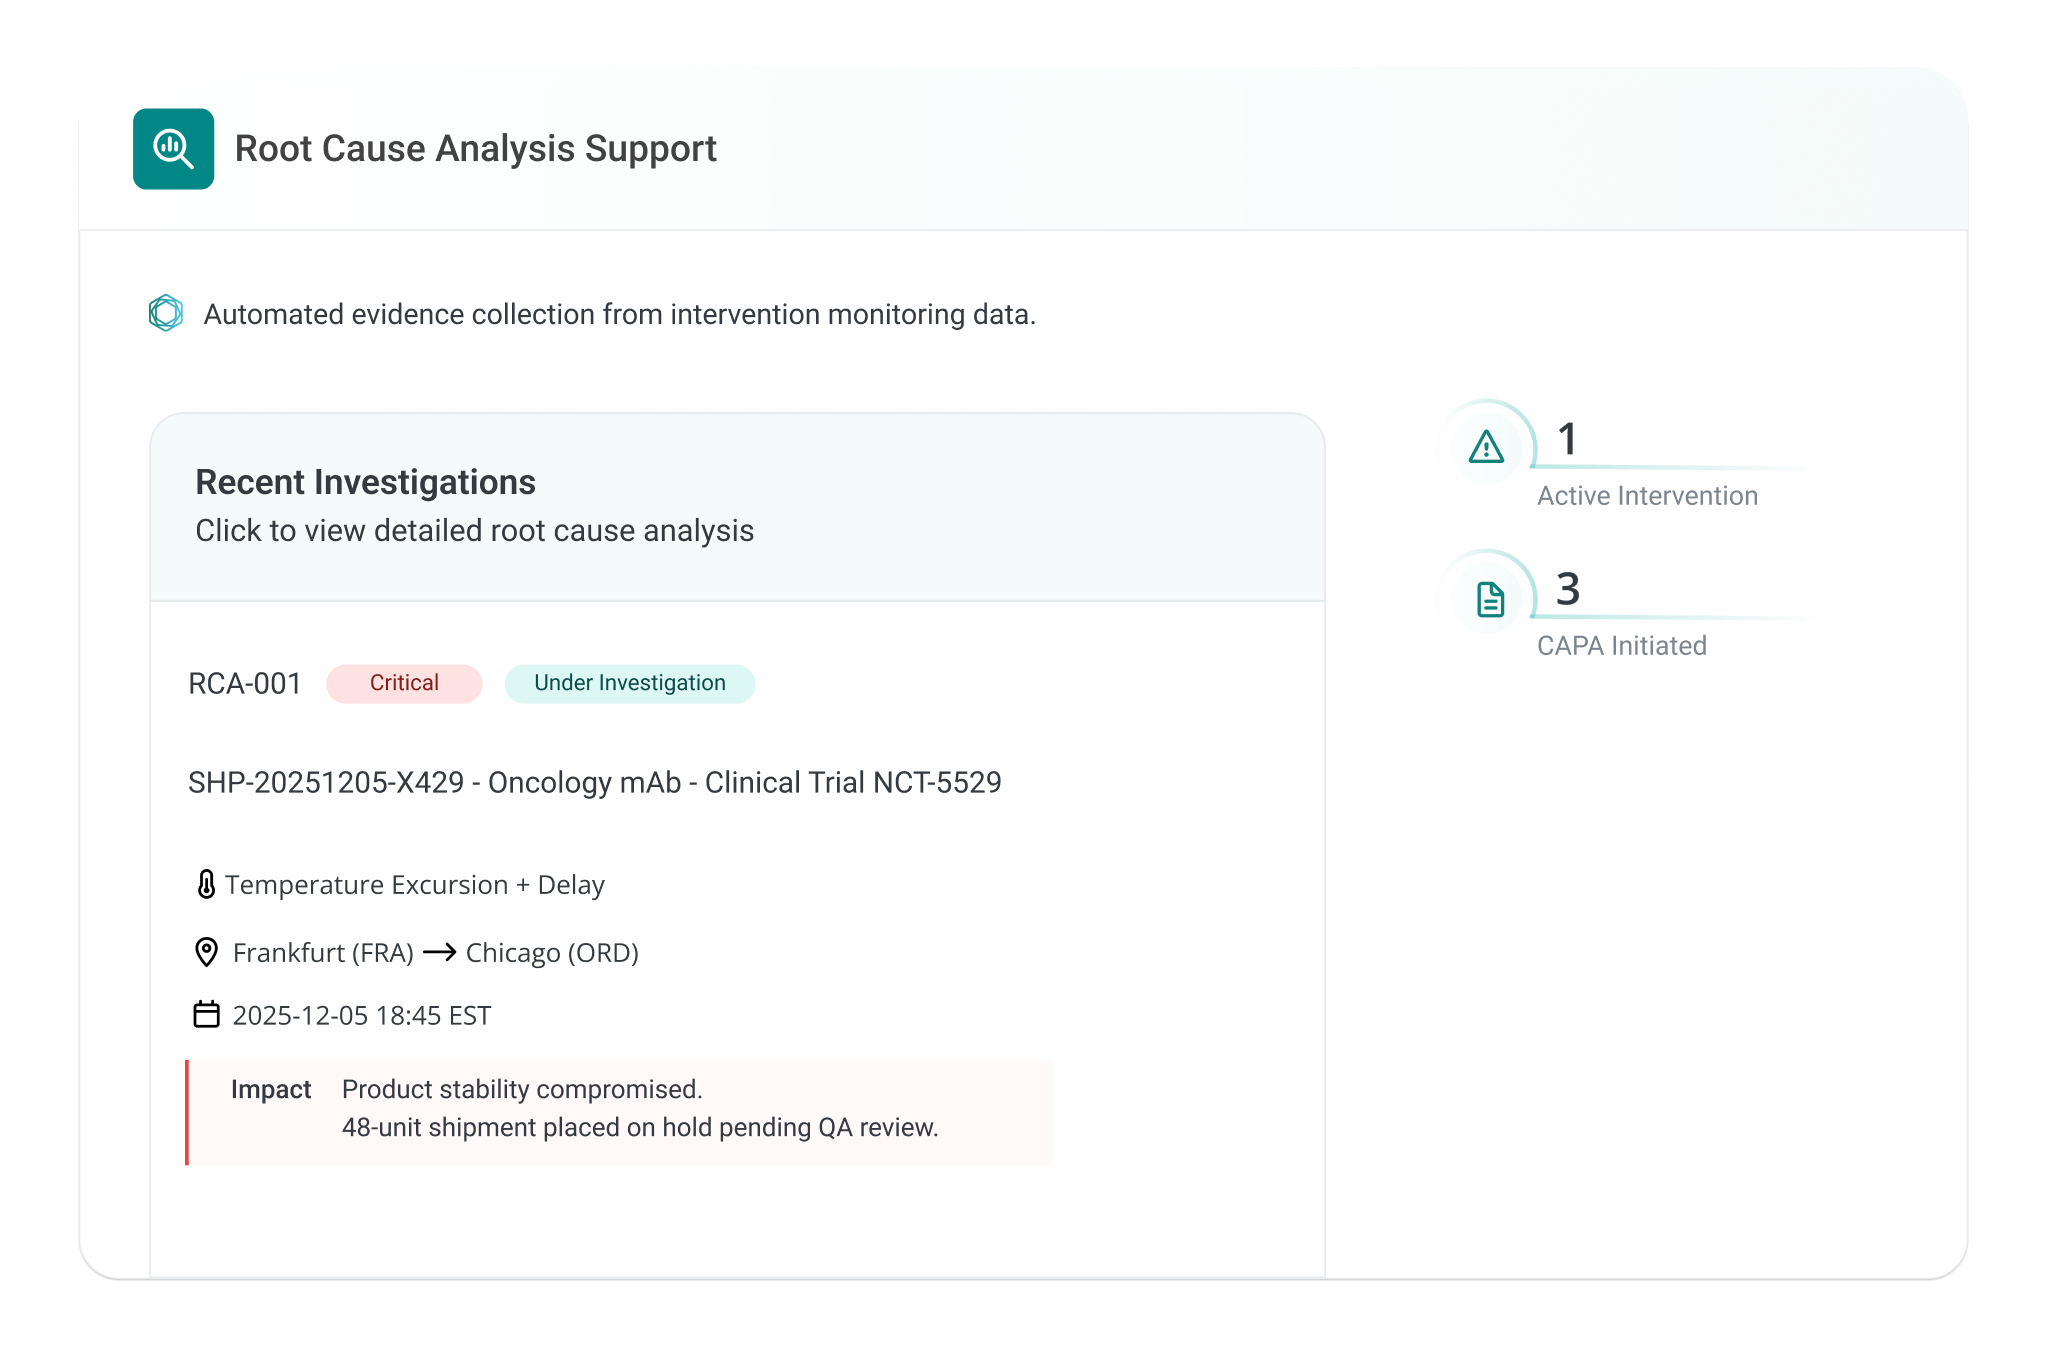Click the location pin icon beside Frankfurt
Viewport: 2048px width, 1365px height.
(x=206, y=952)
